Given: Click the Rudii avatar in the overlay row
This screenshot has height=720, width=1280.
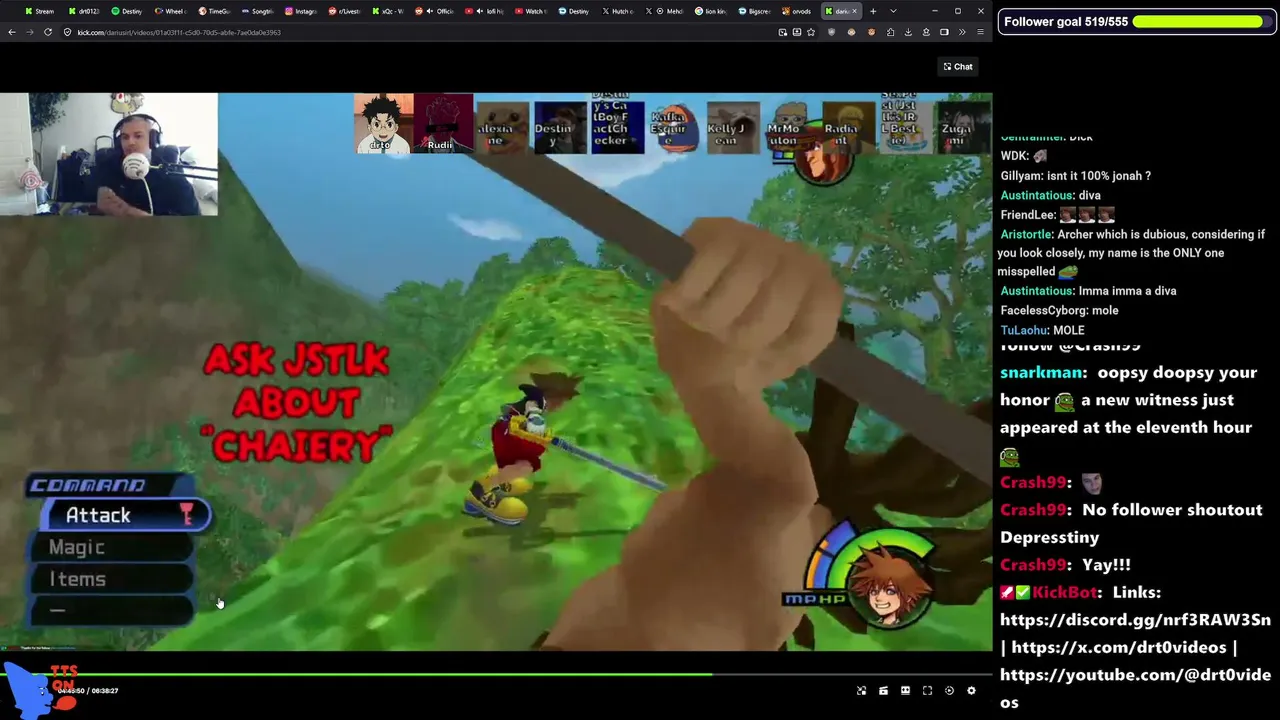Looking at the screenshot, I should (x=442, y=123).
